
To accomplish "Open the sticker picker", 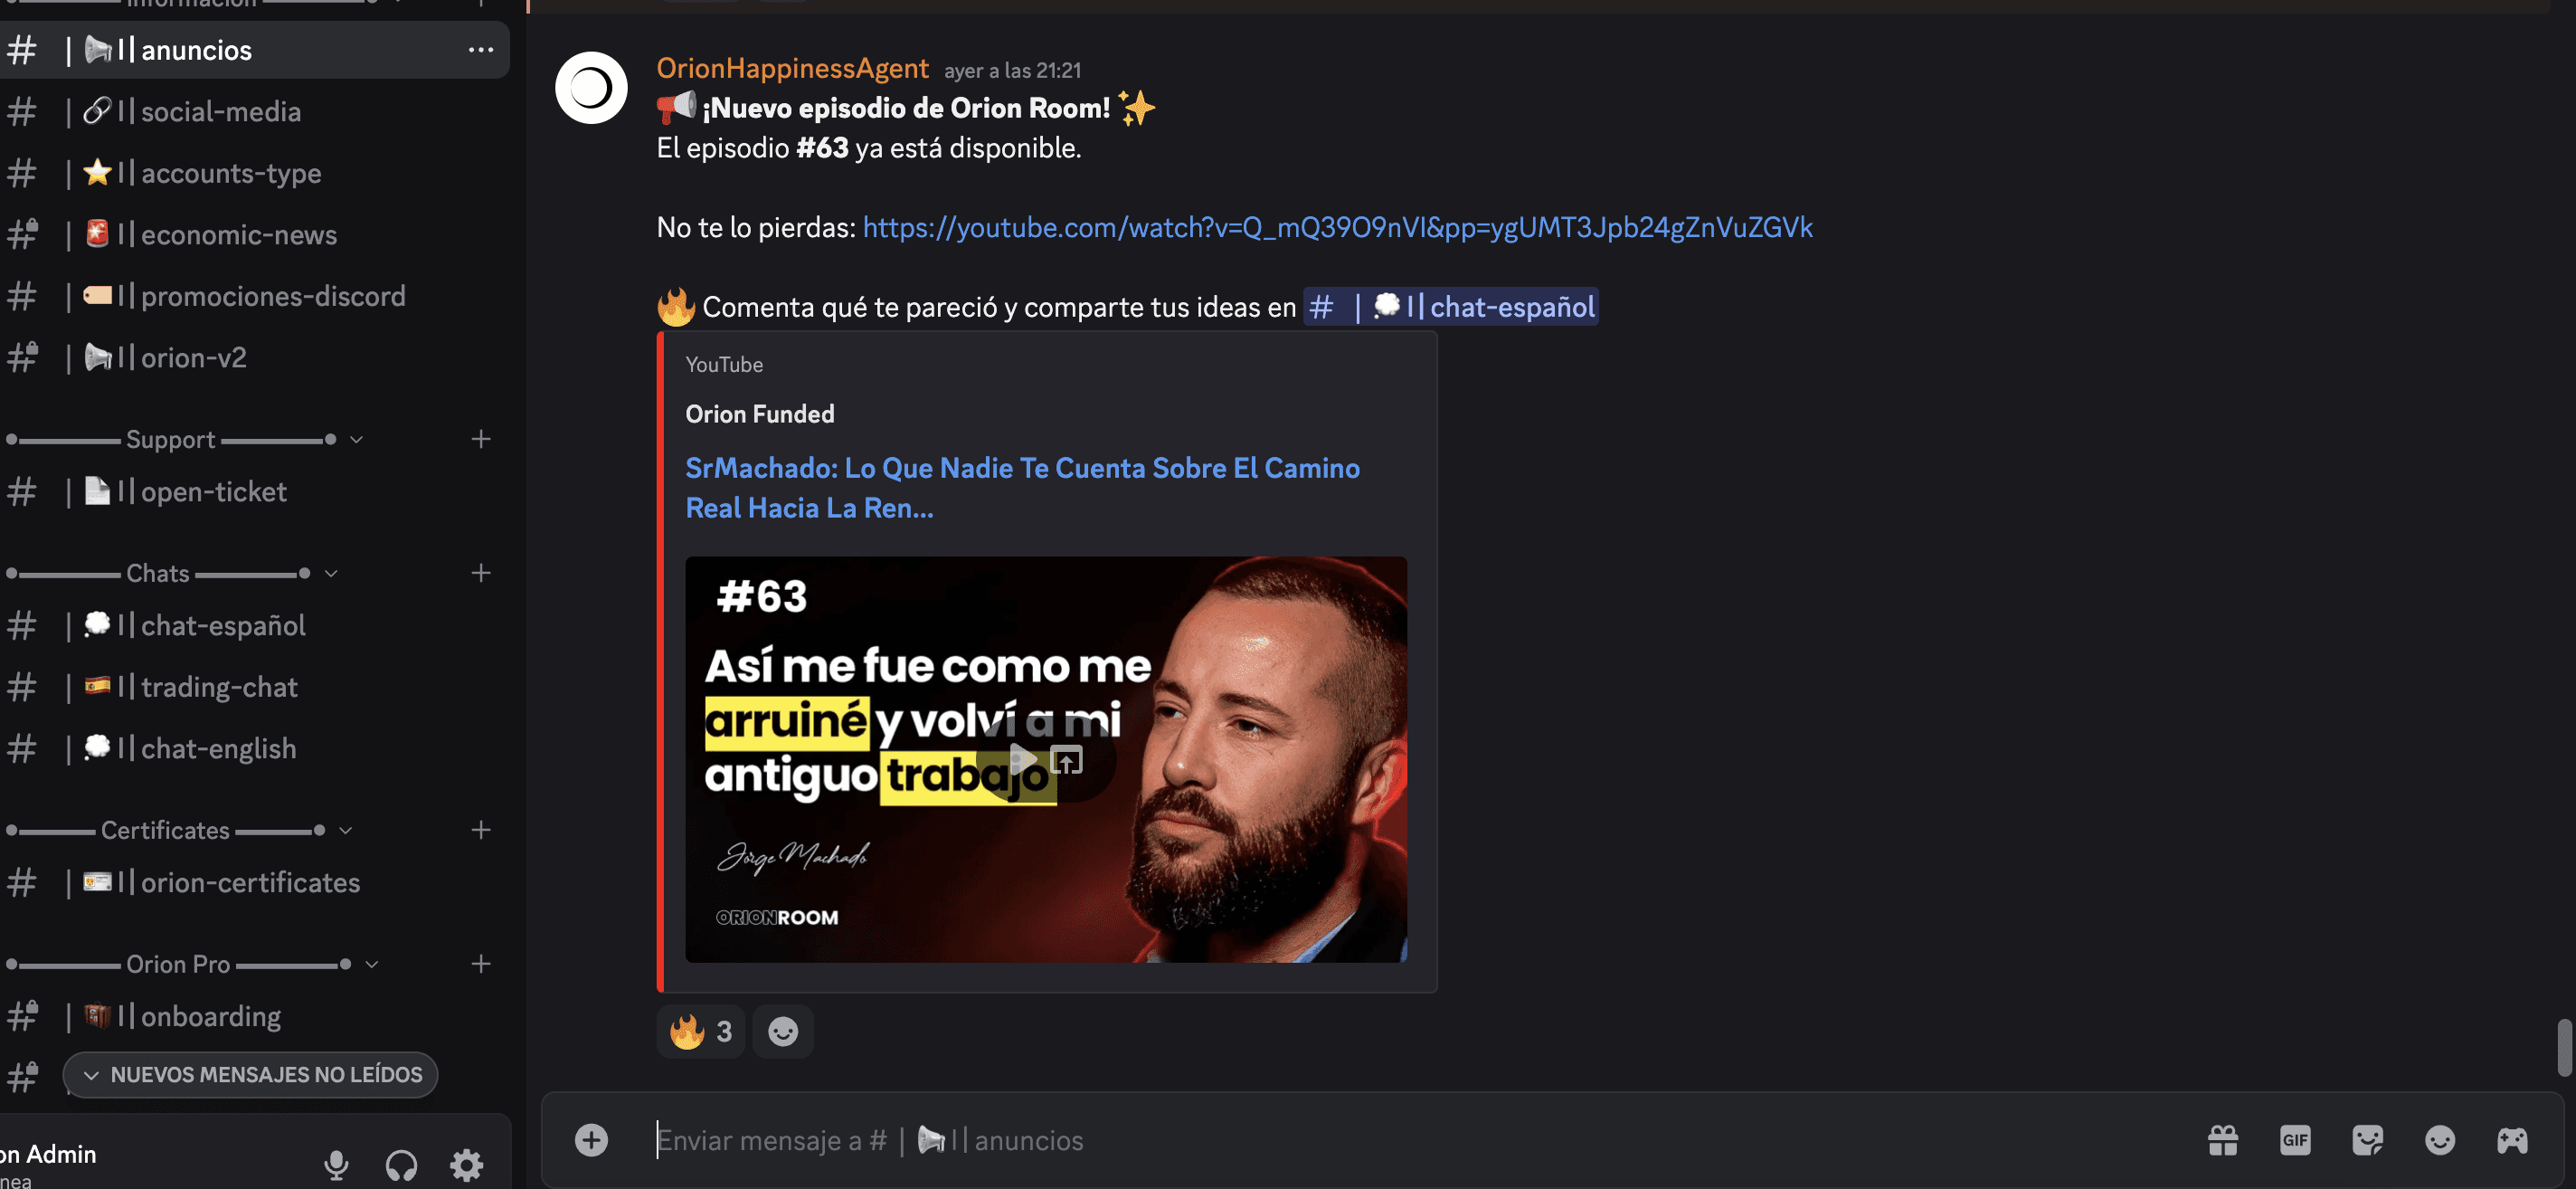I will coord(2367,1140).
